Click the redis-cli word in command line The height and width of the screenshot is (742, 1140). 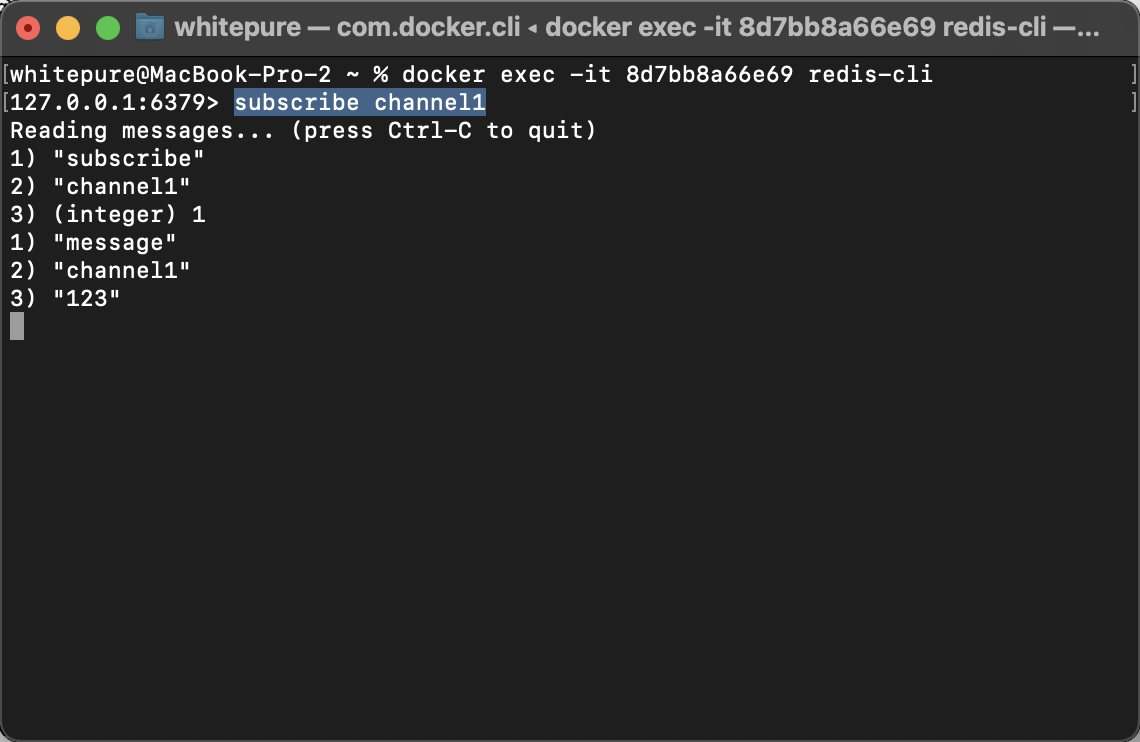pyautogui.click(x=870, y=74)
